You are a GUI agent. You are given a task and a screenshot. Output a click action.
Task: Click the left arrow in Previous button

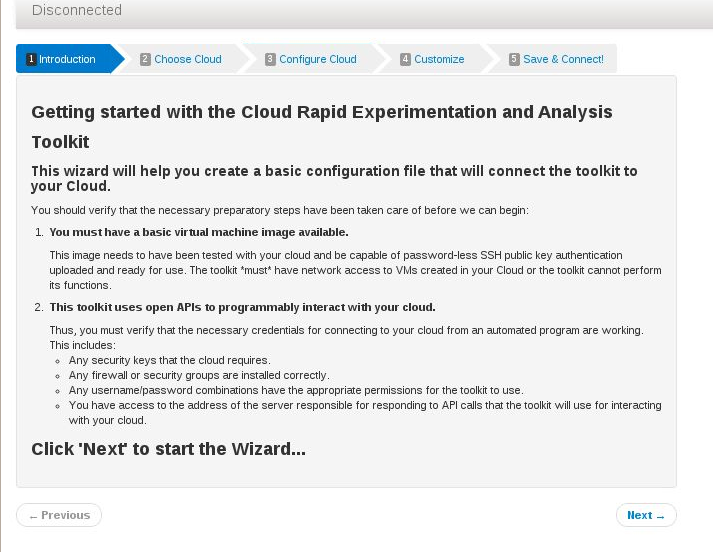pyautogui.click(x=33, y=517)
